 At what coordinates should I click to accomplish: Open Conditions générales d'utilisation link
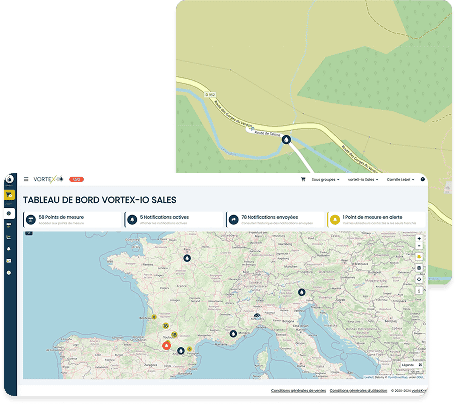coord(358,391)
